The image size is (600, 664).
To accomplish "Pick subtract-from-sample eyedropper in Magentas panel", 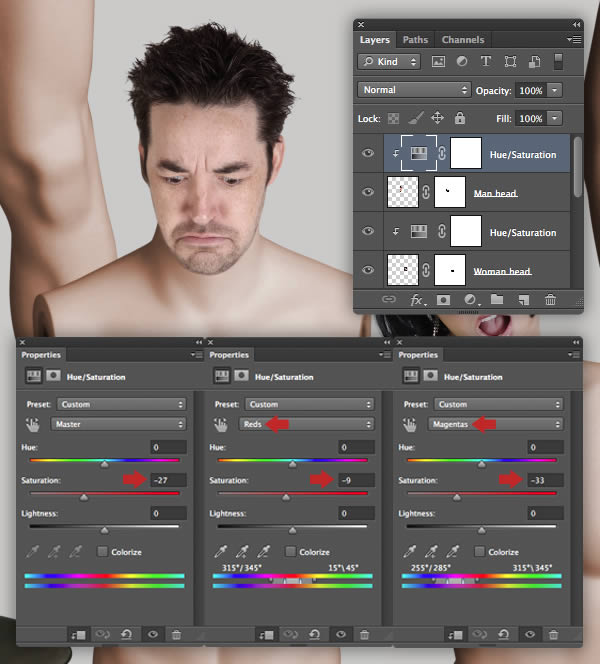I will [453, 551].
